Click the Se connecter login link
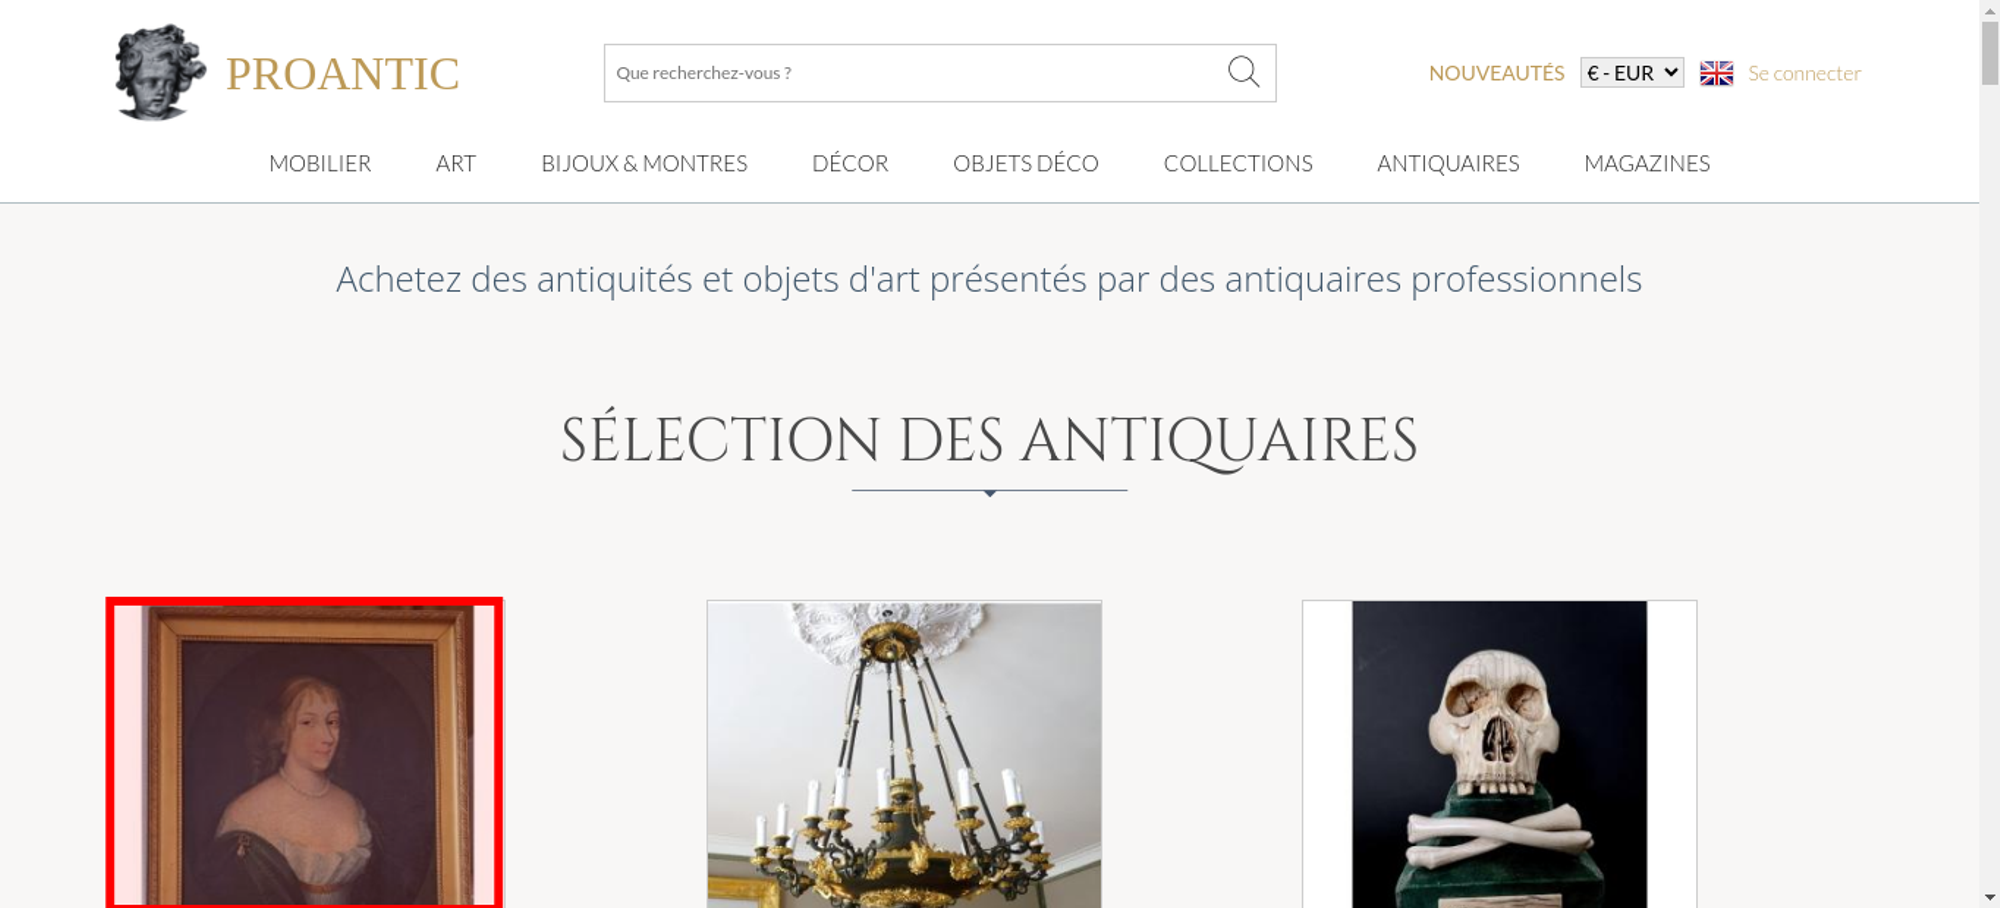 click(1804, 73)
